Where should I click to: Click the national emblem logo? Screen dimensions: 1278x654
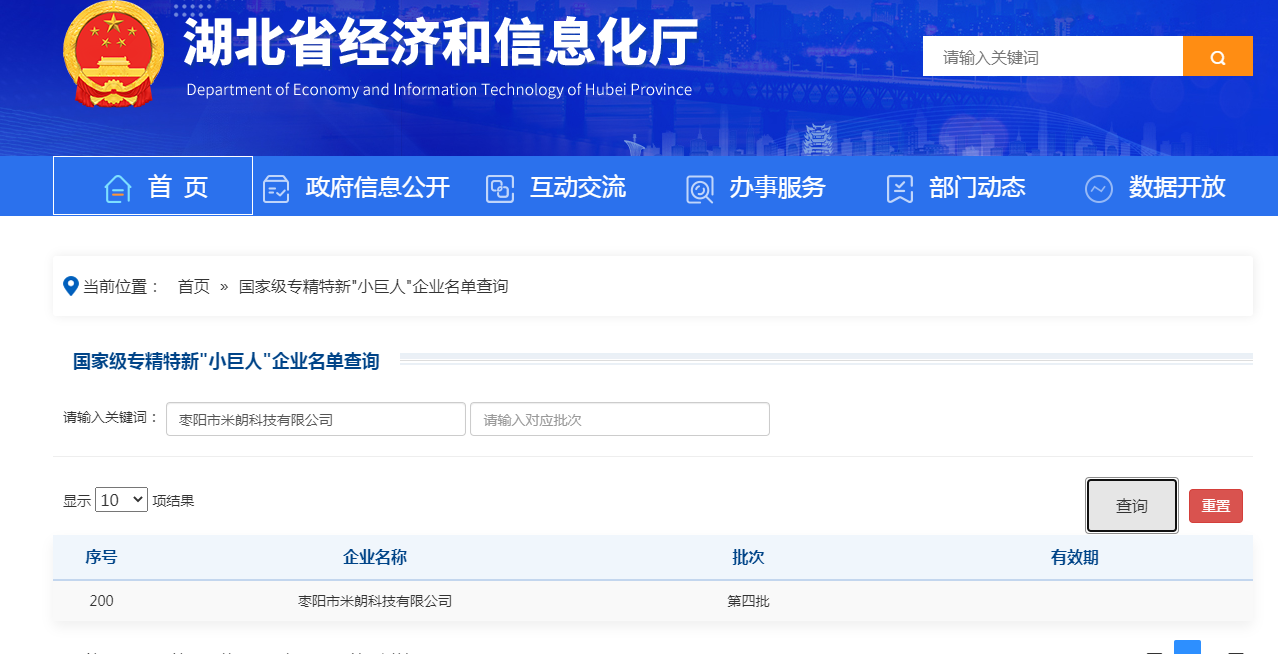point(112,56)
